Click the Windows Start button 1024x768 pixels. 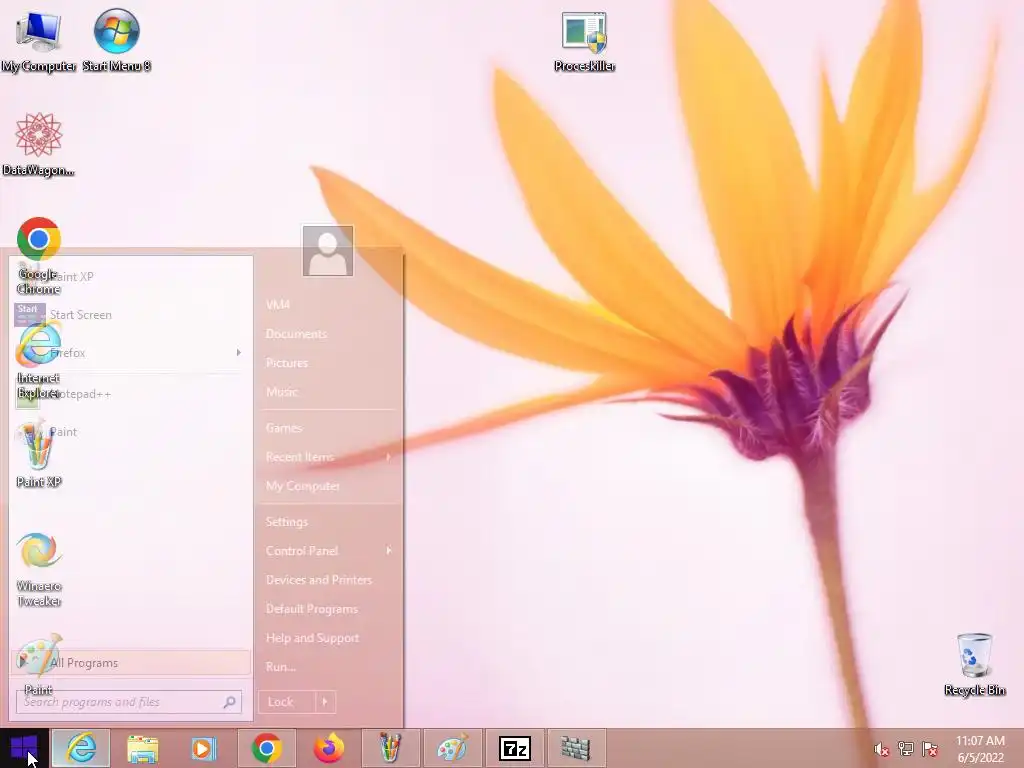[x=24, y=748]
